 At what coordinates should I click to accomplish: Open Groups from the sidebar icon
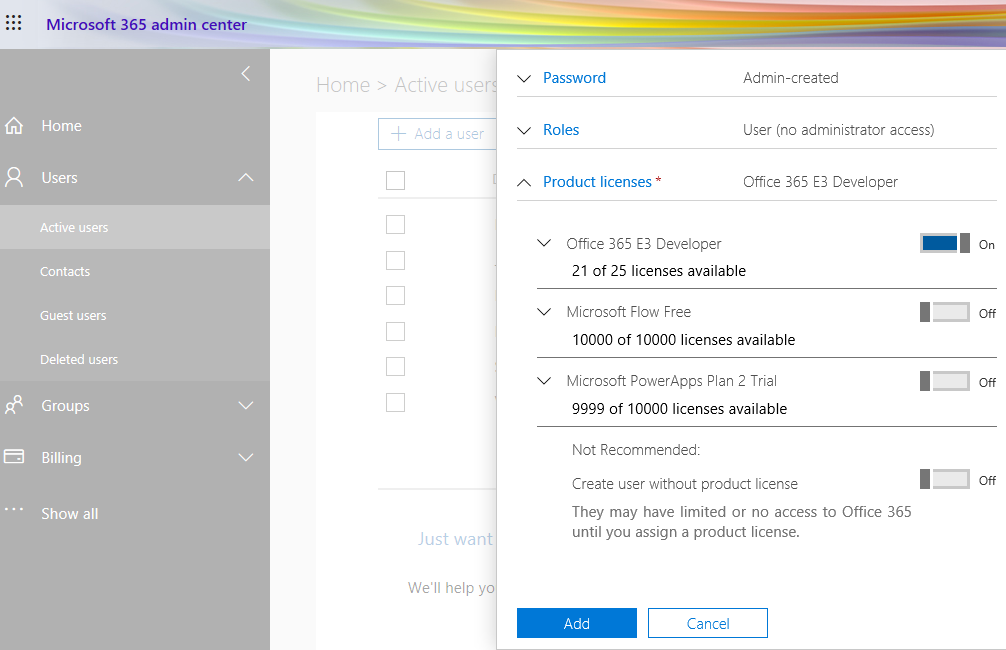[x=14, y=405]
